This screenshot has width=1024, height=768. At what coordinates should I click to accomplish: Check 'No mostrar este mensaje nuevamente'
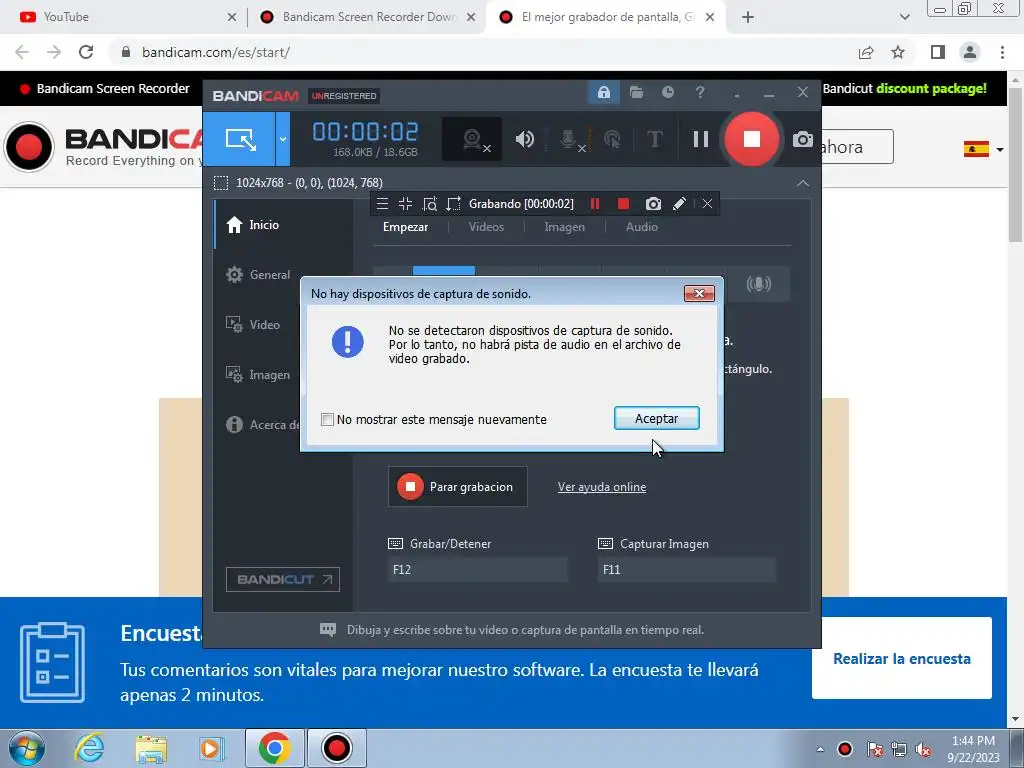[327, 419]
